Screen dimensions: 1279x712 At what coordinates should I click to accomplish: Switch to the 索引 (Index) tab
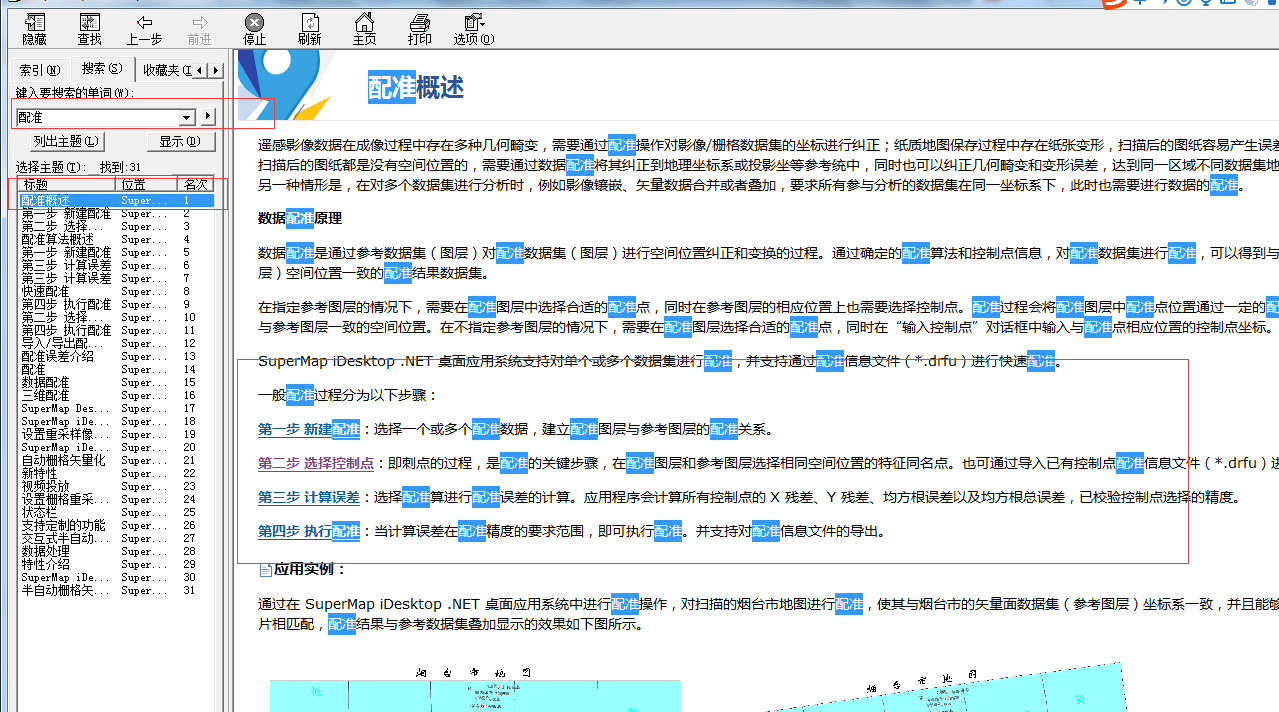[40, 70]
